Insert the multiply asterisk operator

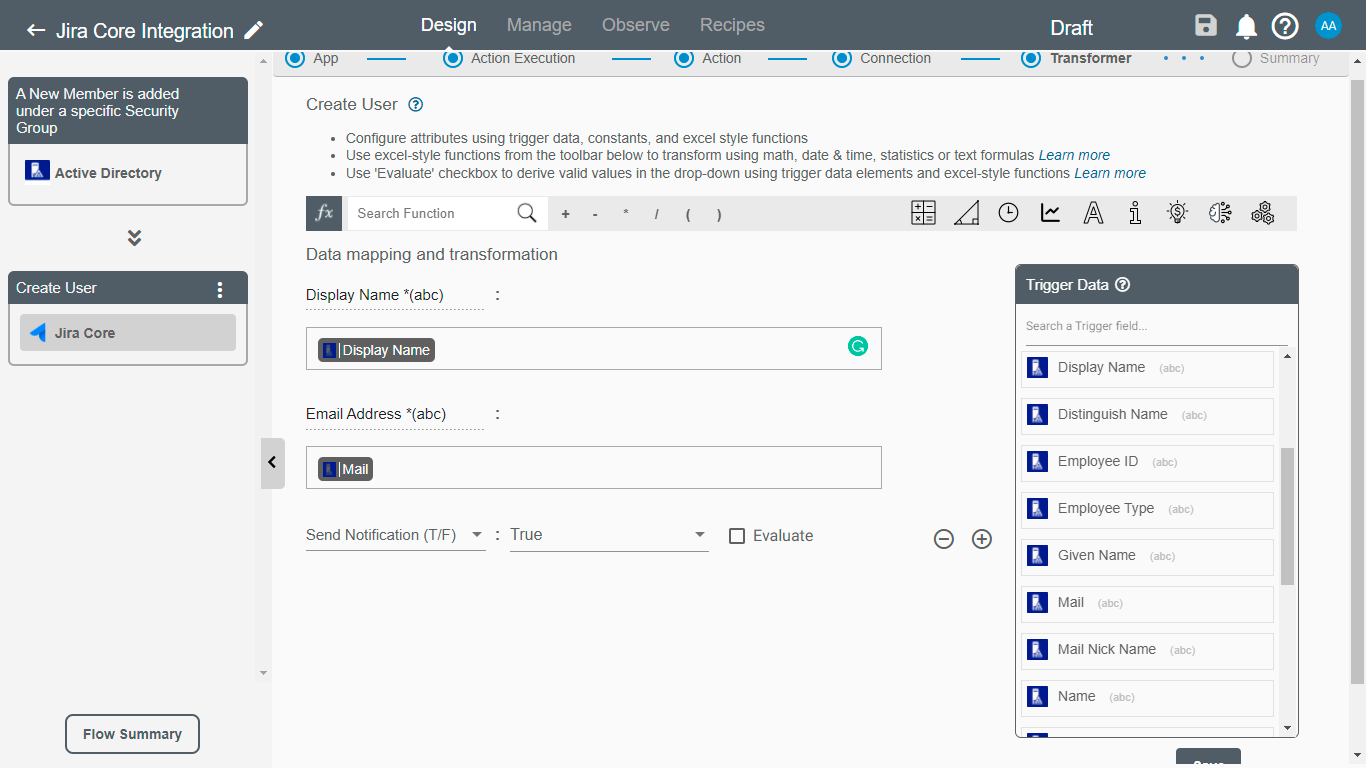(x=626, y=214)
